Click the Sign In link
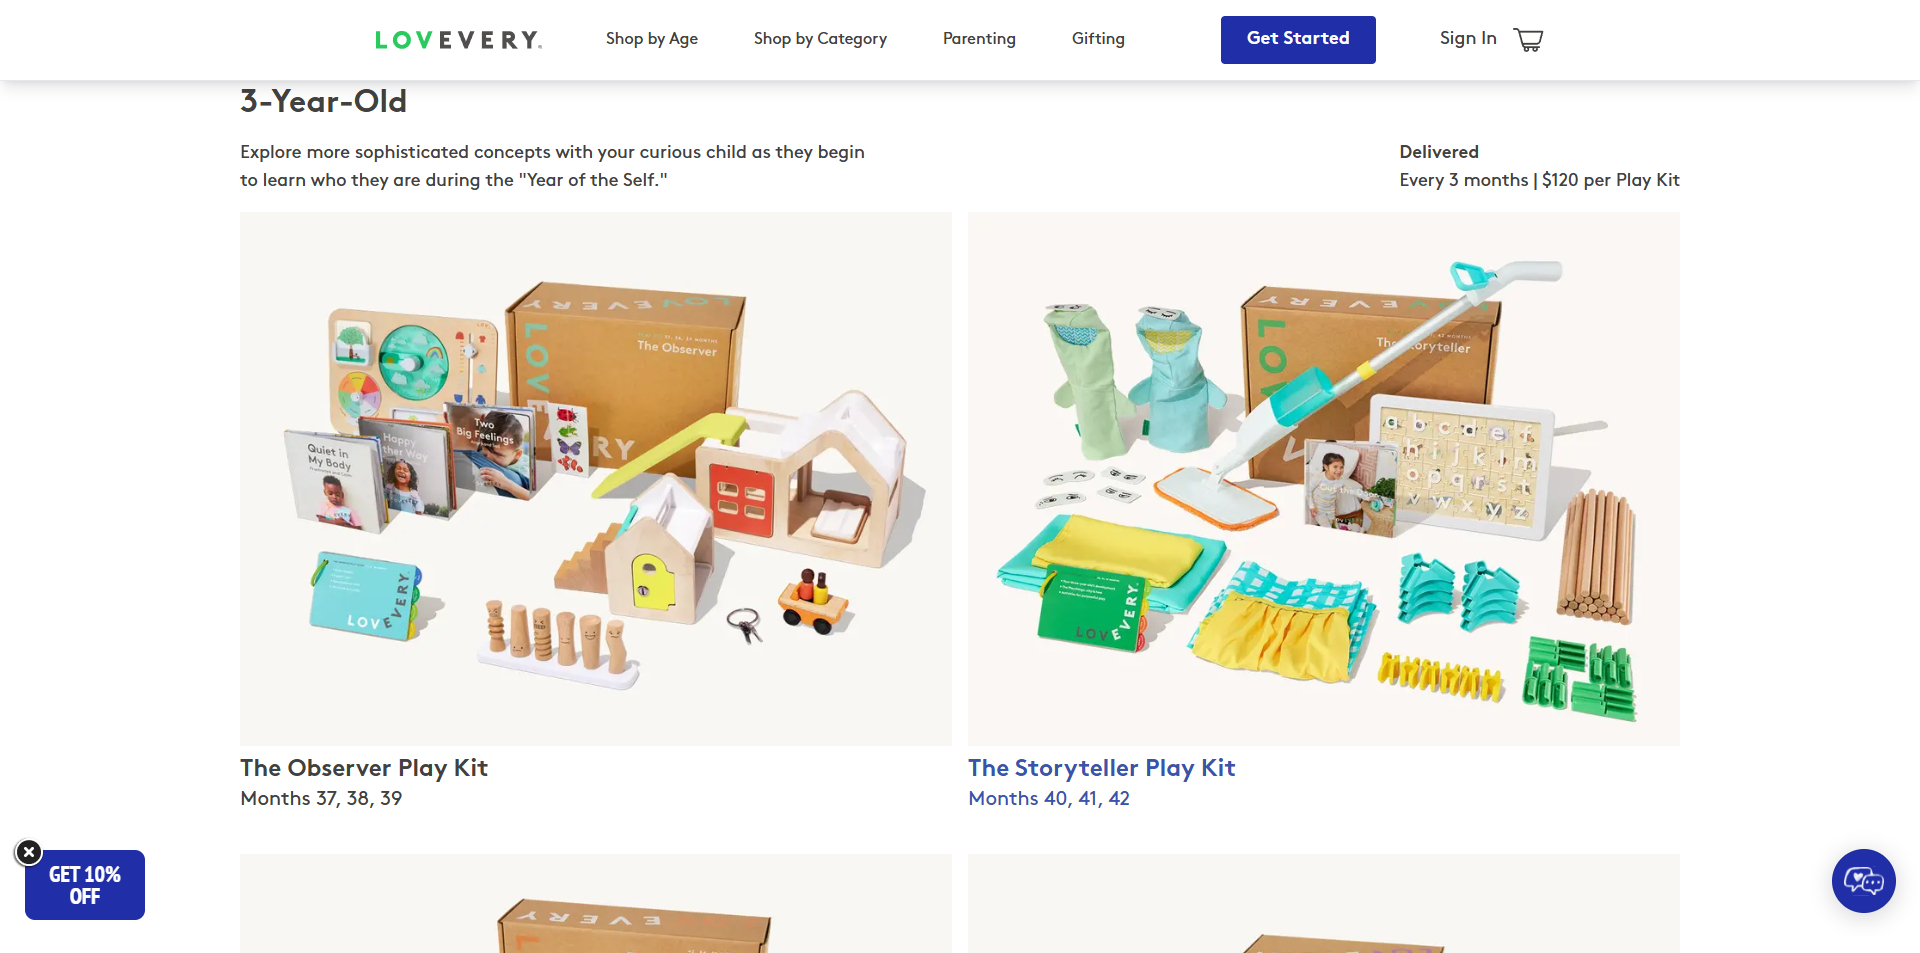1920x953 pixels. point(1468,38)
